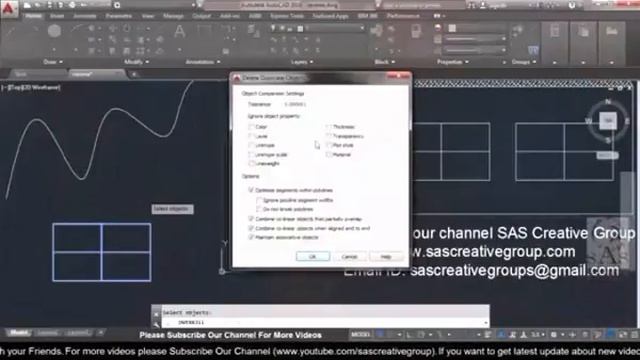Open the Annotate ribbon tab
The image size is (640, 360).
[85, 16]
